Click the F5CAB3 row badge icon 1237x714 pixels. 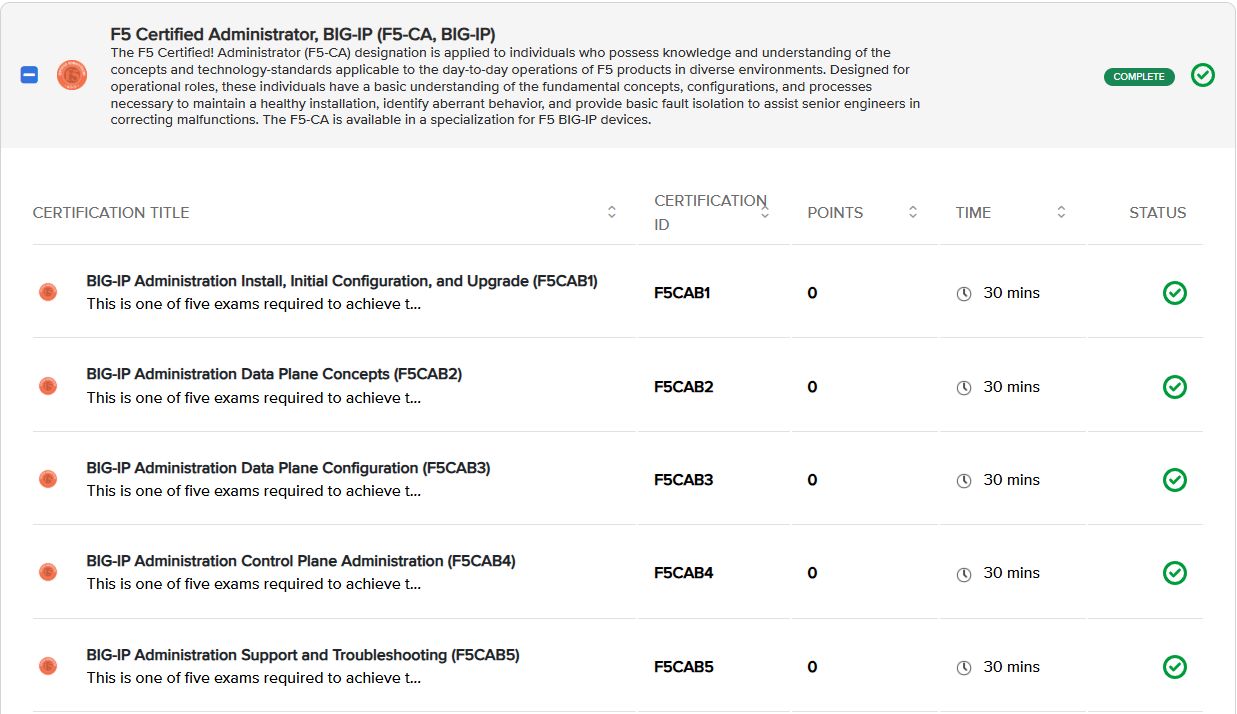point(48,479)
